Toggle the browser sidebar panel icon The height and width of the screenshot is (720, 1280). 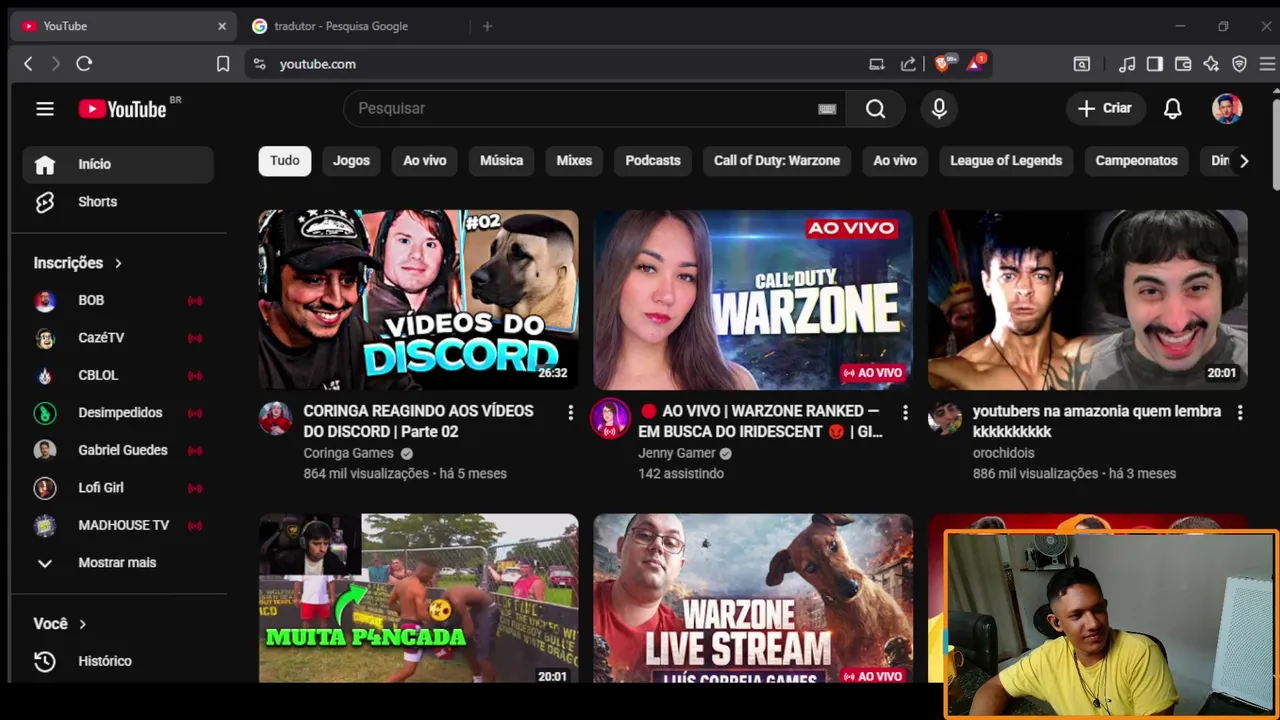point(1155,64)
